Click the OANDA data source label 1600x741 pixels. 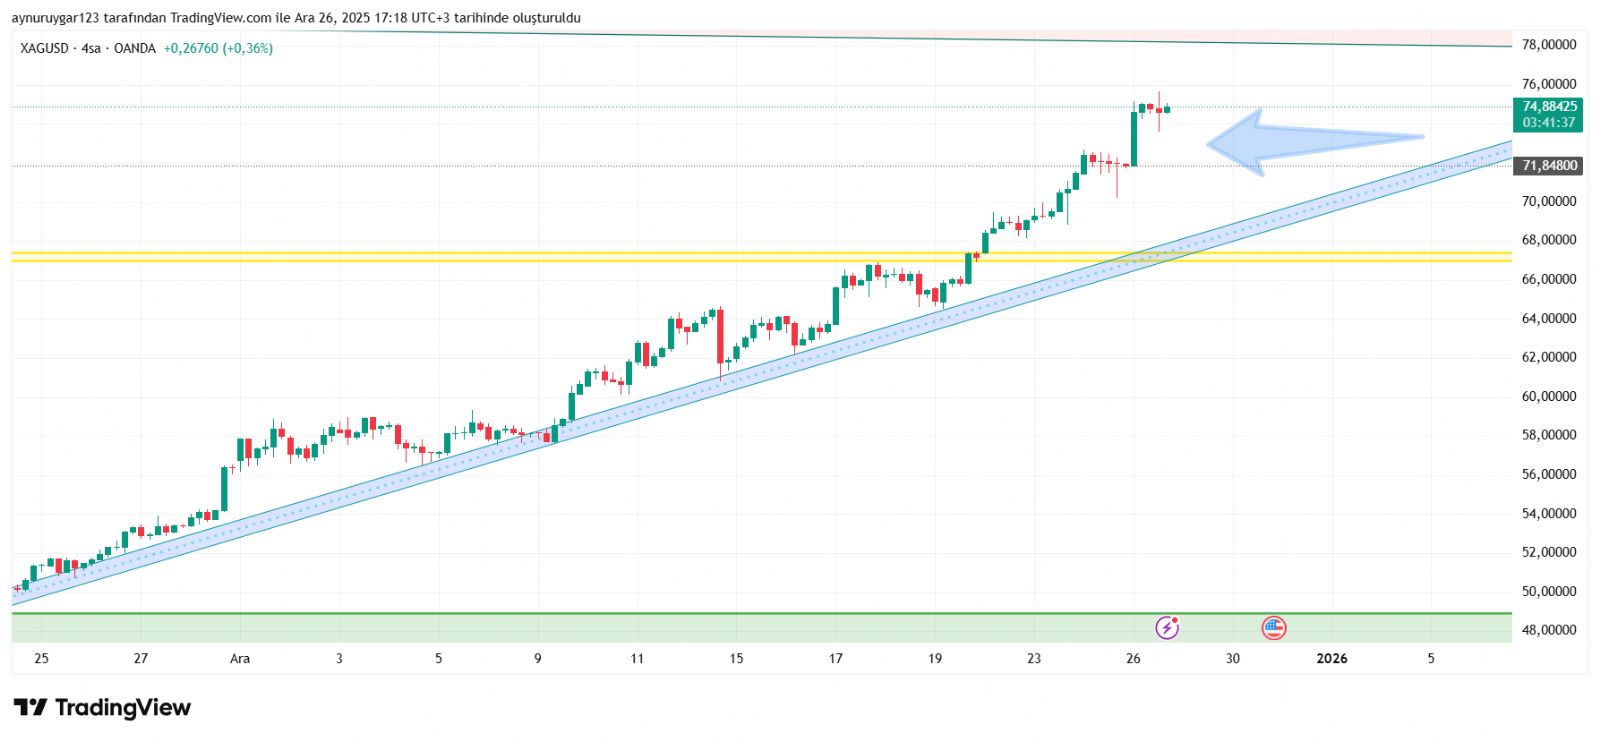[x=134, y=48]
